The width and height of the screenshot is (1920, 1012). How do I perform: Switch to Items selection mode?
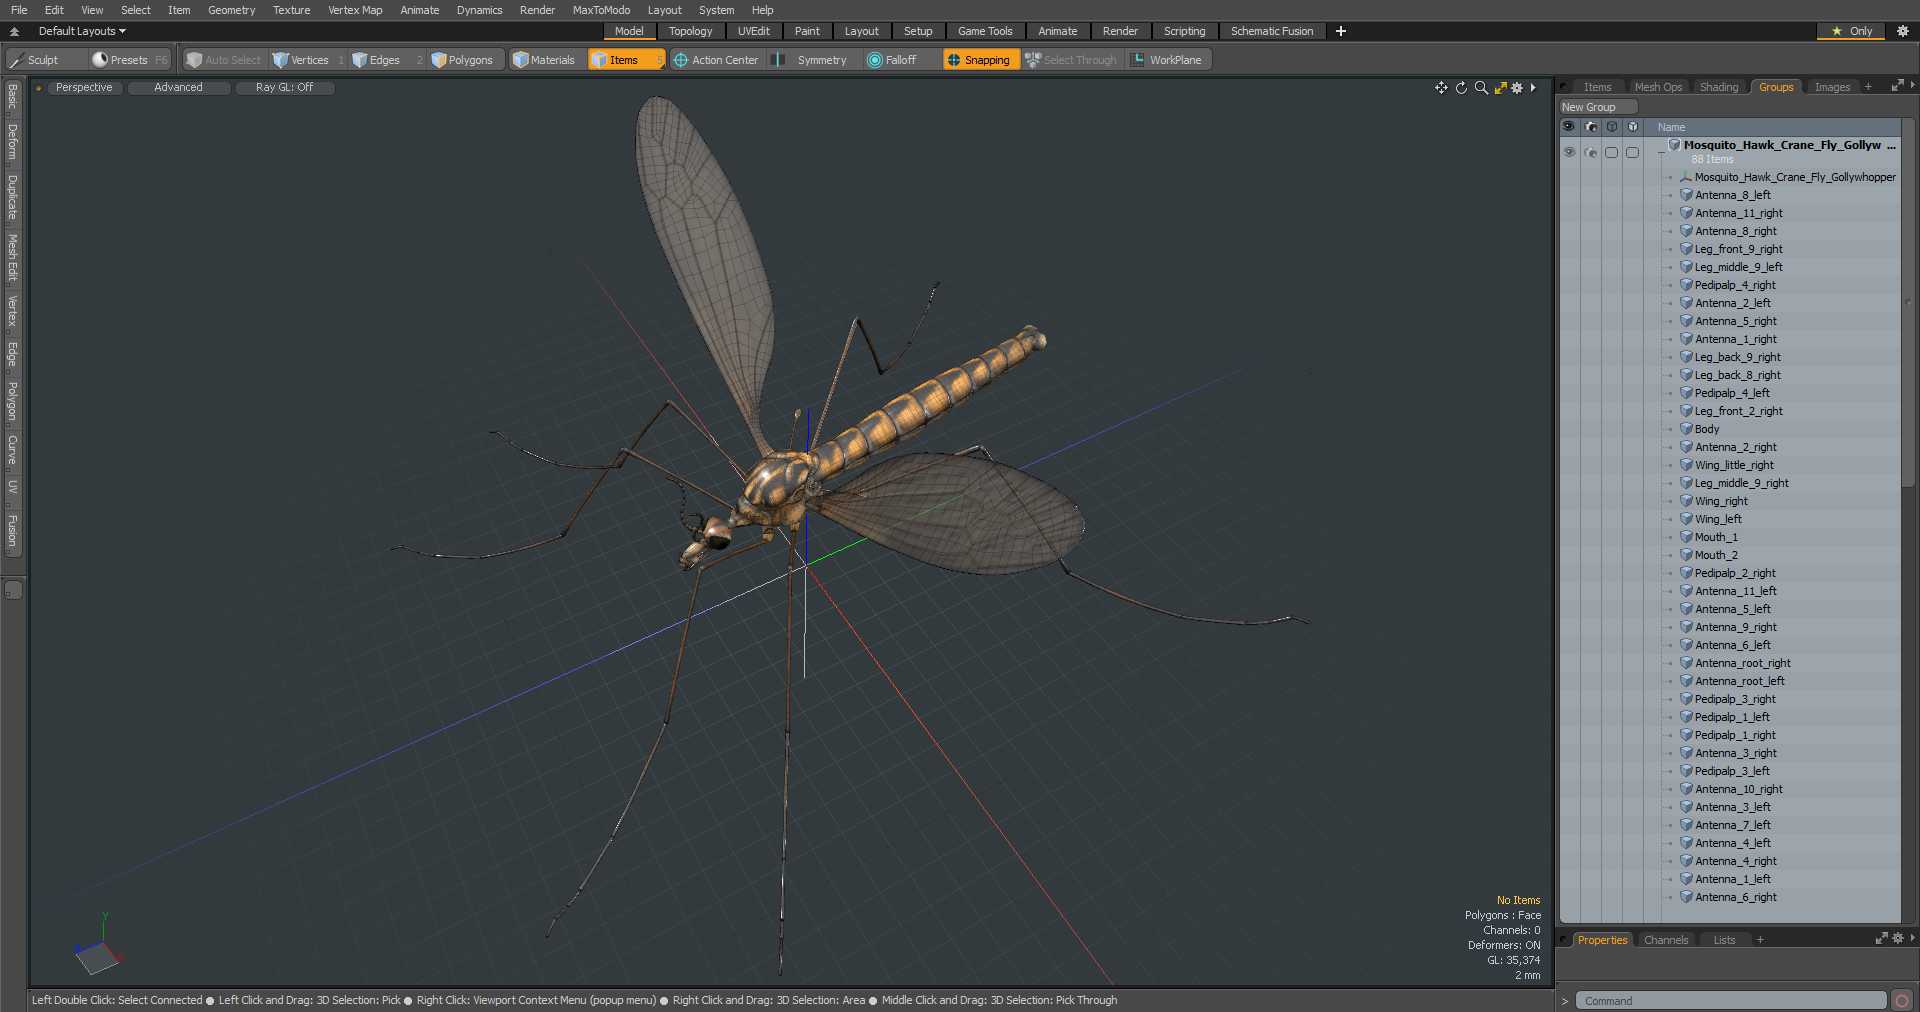pos(626,60)
